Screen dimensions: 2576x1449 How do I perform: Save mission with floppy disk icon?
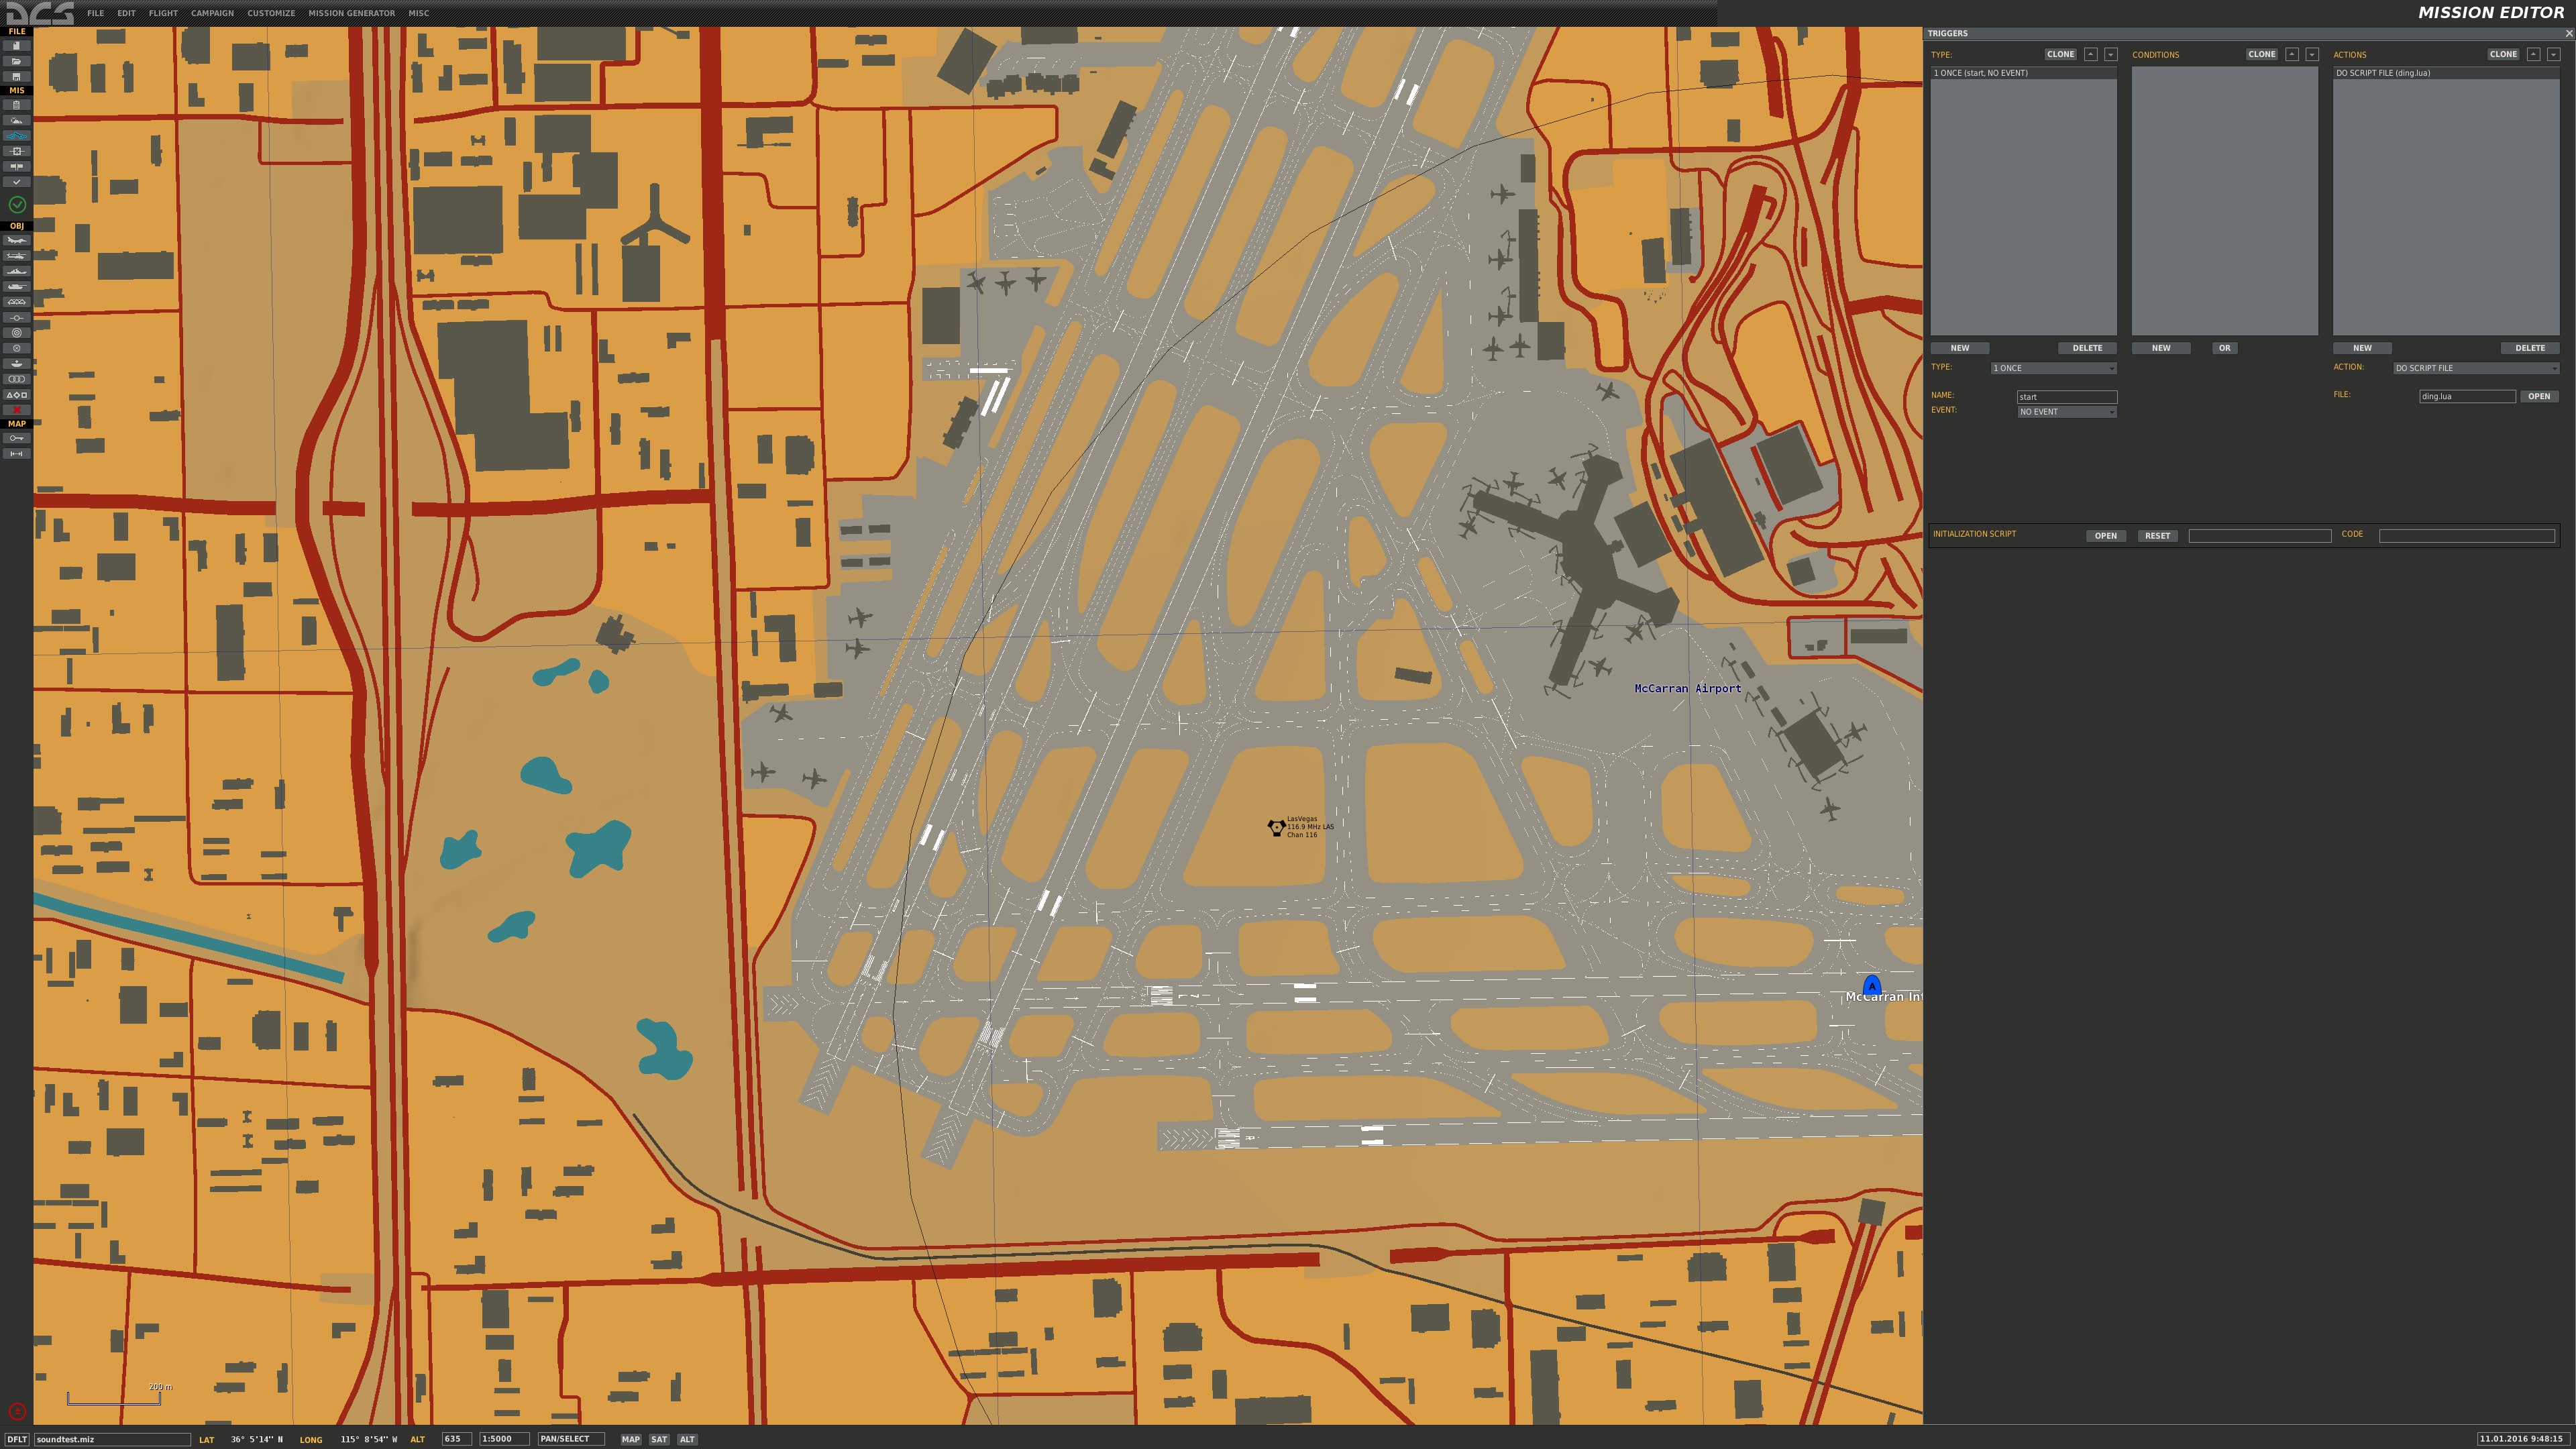click(16, 76)
